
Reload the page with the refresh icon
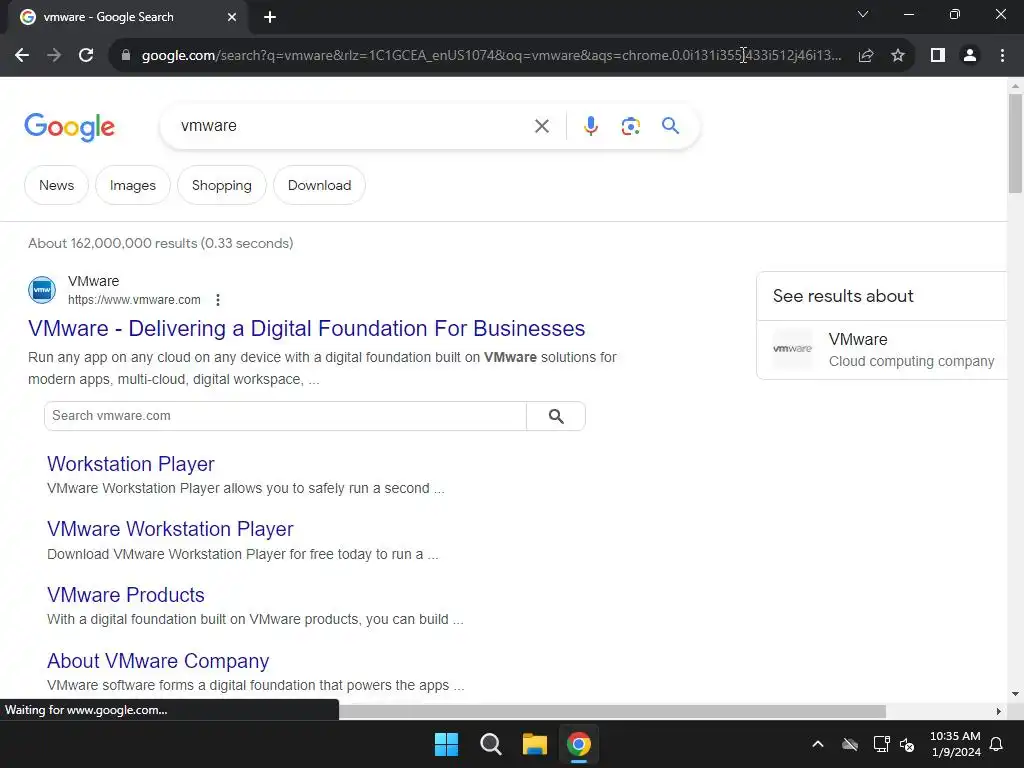tap(86, 56)
